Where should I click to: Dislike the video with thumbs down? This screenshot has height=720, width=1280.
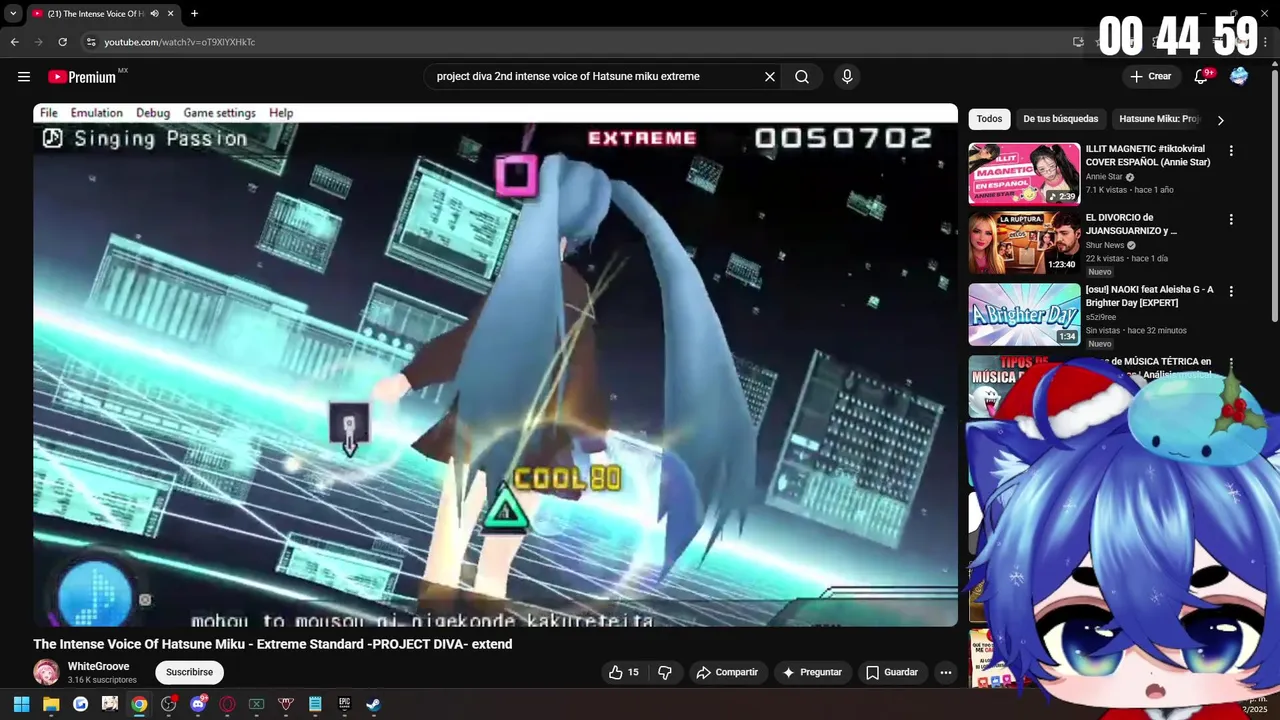665,672
